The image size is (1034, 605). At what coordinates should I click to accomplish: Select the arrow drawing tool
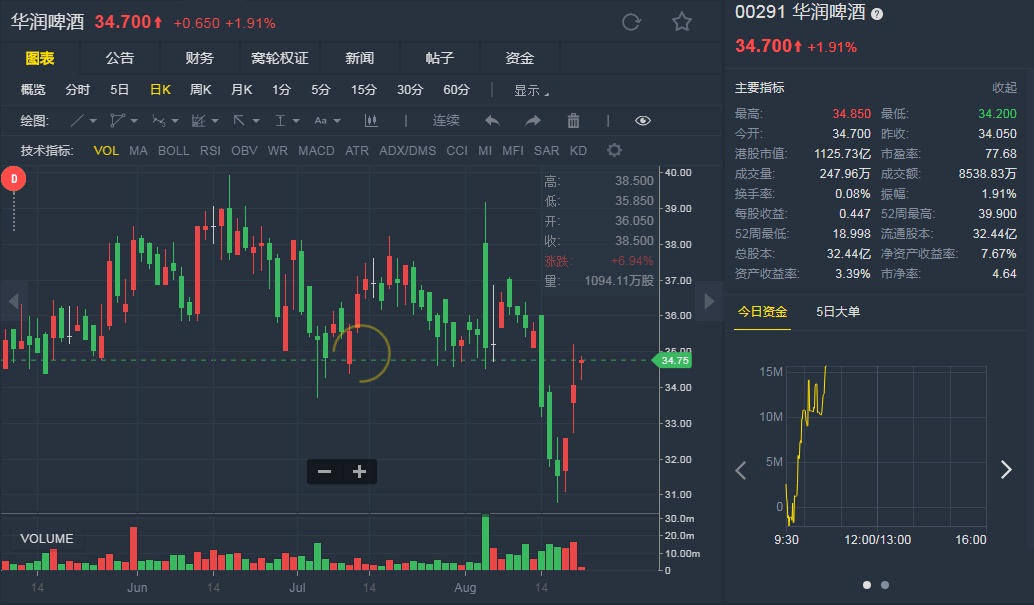239,121
